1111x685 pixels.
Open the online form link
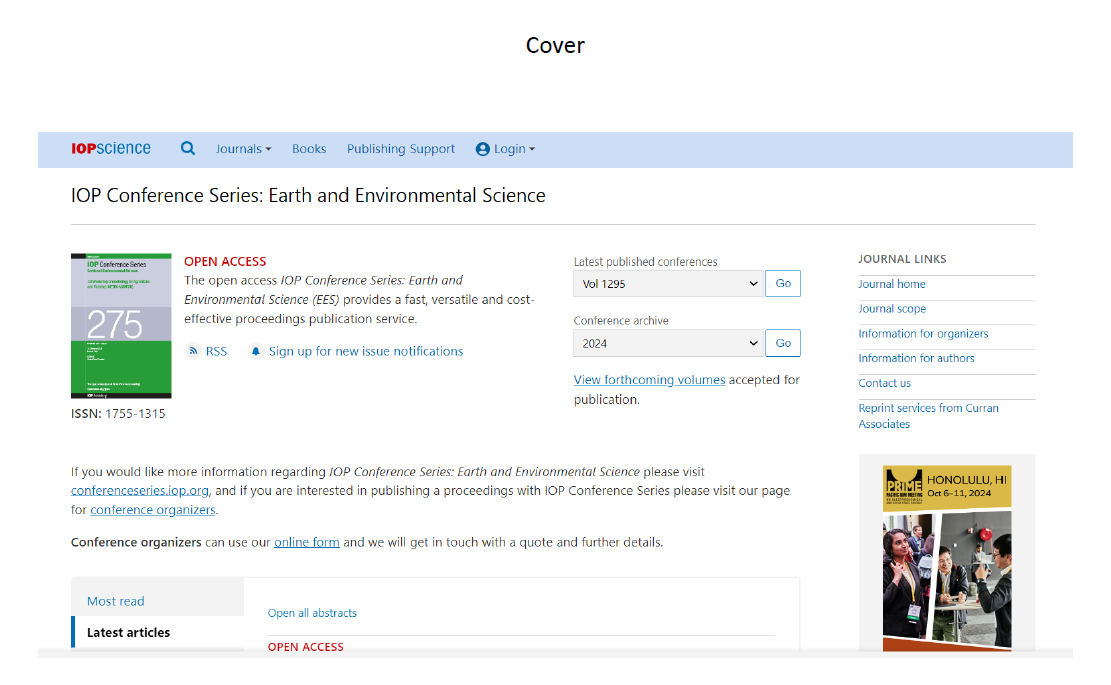[x=307, y=542]
